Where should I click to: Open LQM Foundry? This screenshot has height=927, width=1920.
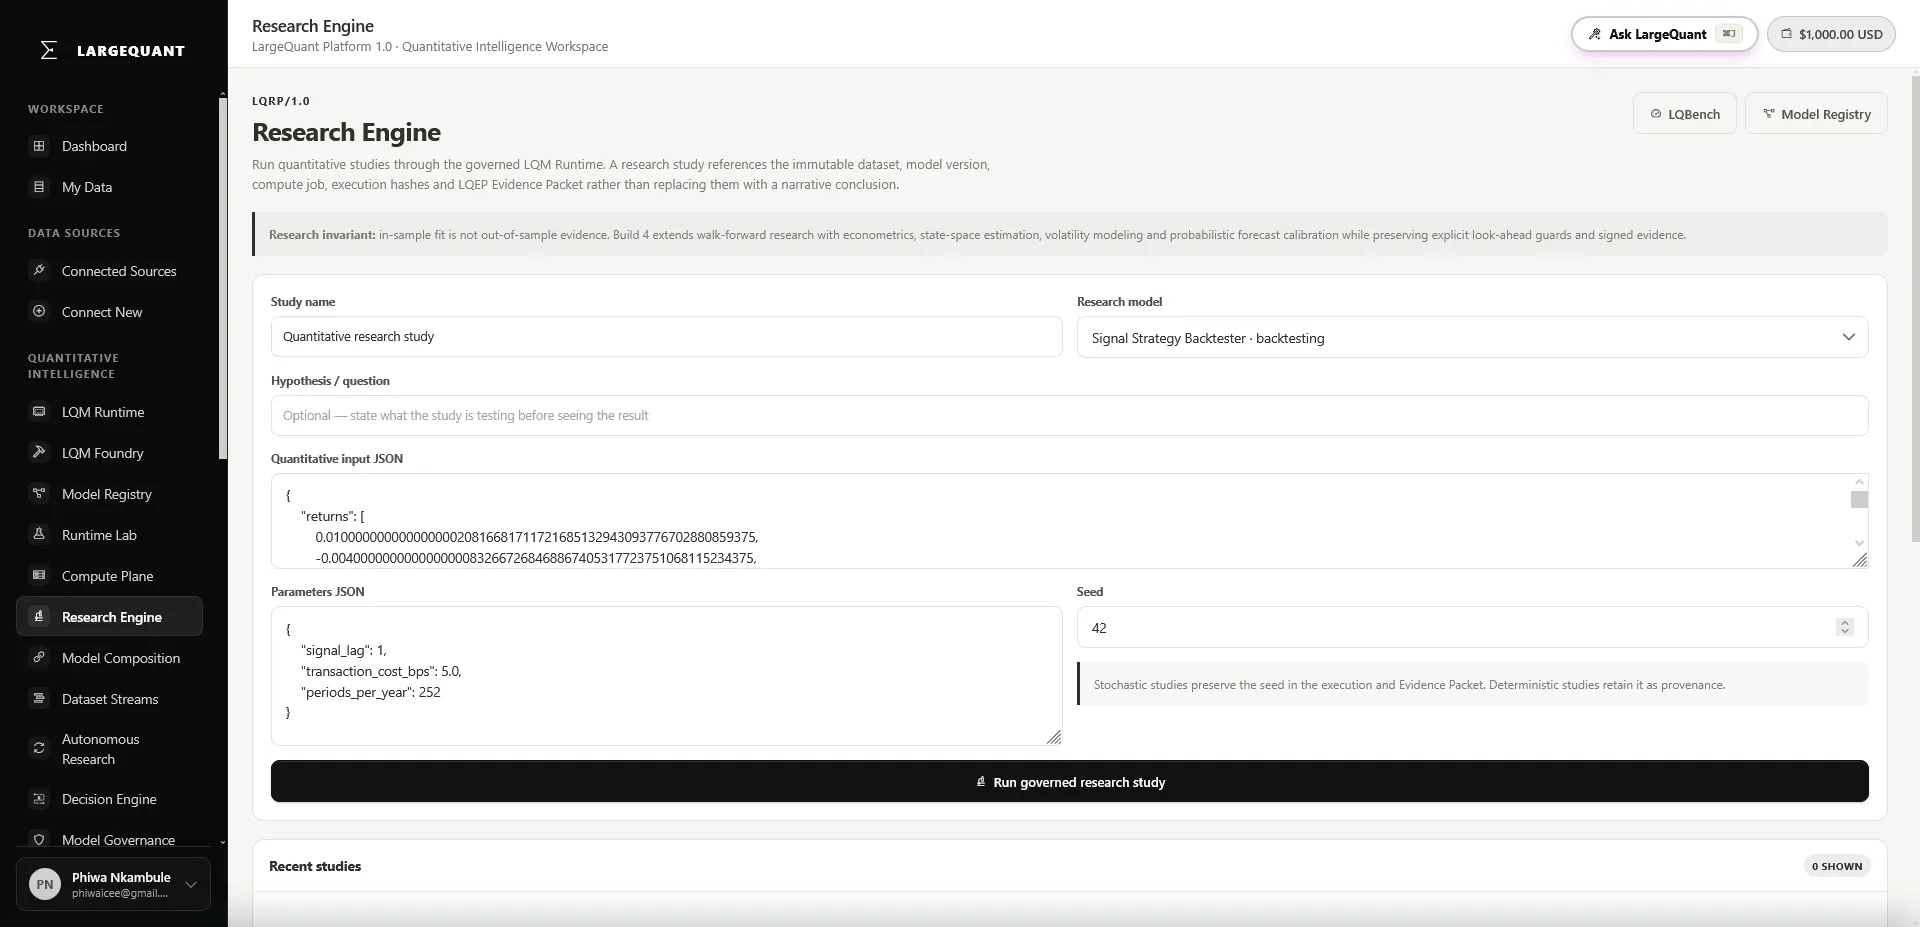point(109,453)
